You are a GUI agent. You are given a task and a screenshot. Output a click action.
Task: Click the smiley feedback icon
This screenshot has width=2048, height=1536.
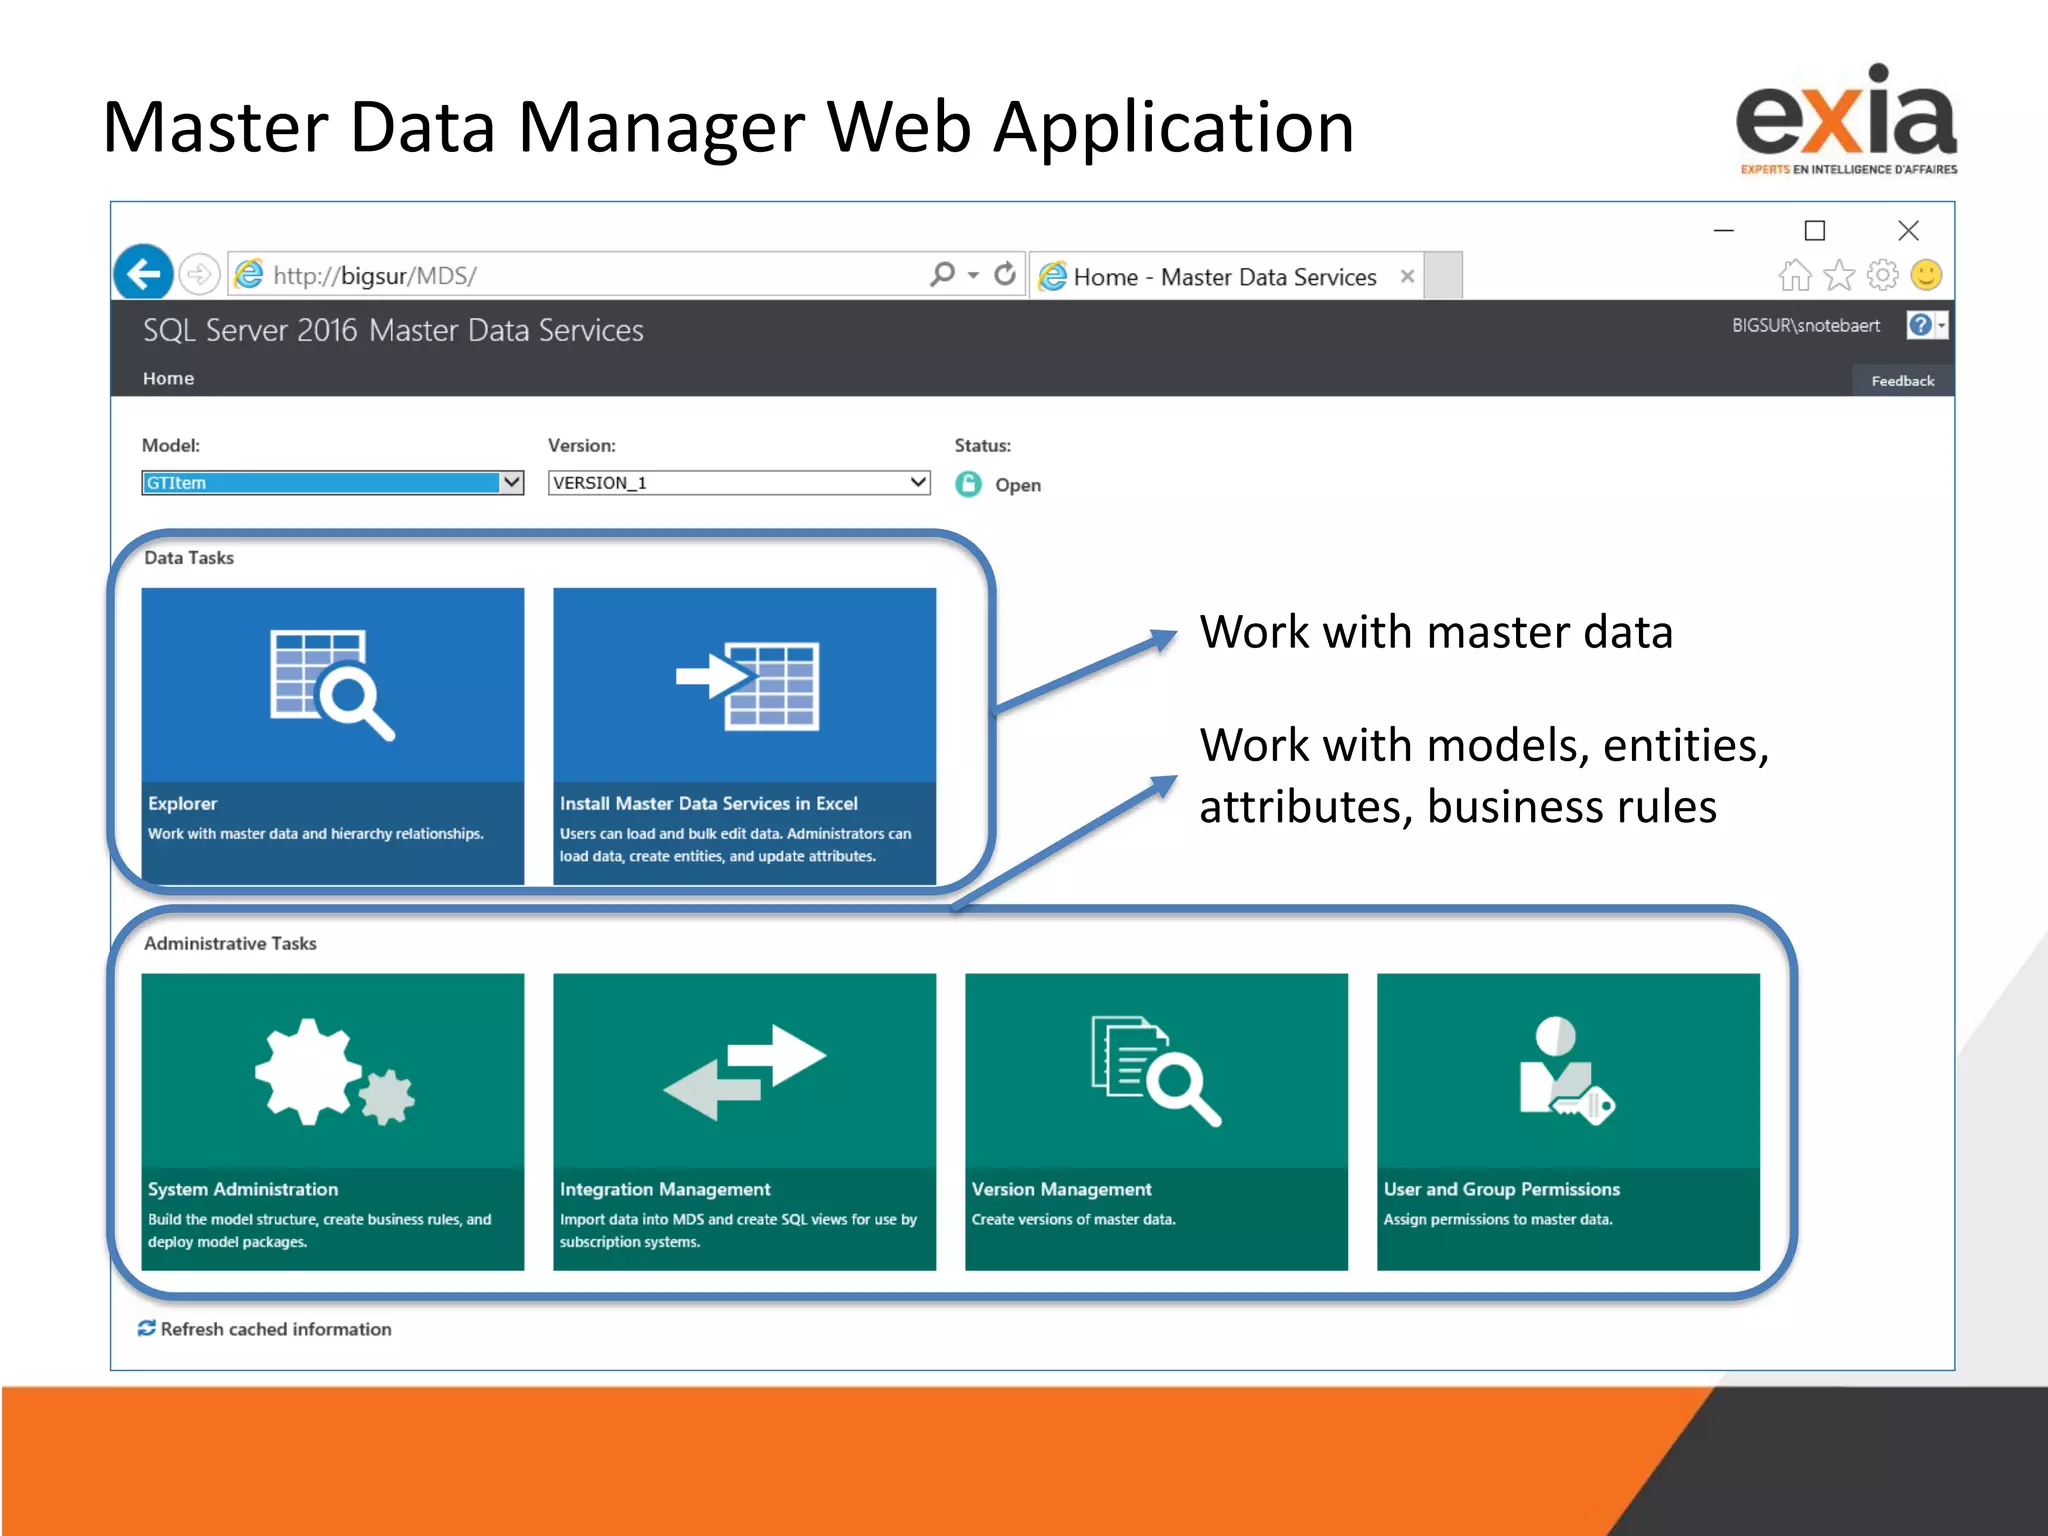point(1926,275)
